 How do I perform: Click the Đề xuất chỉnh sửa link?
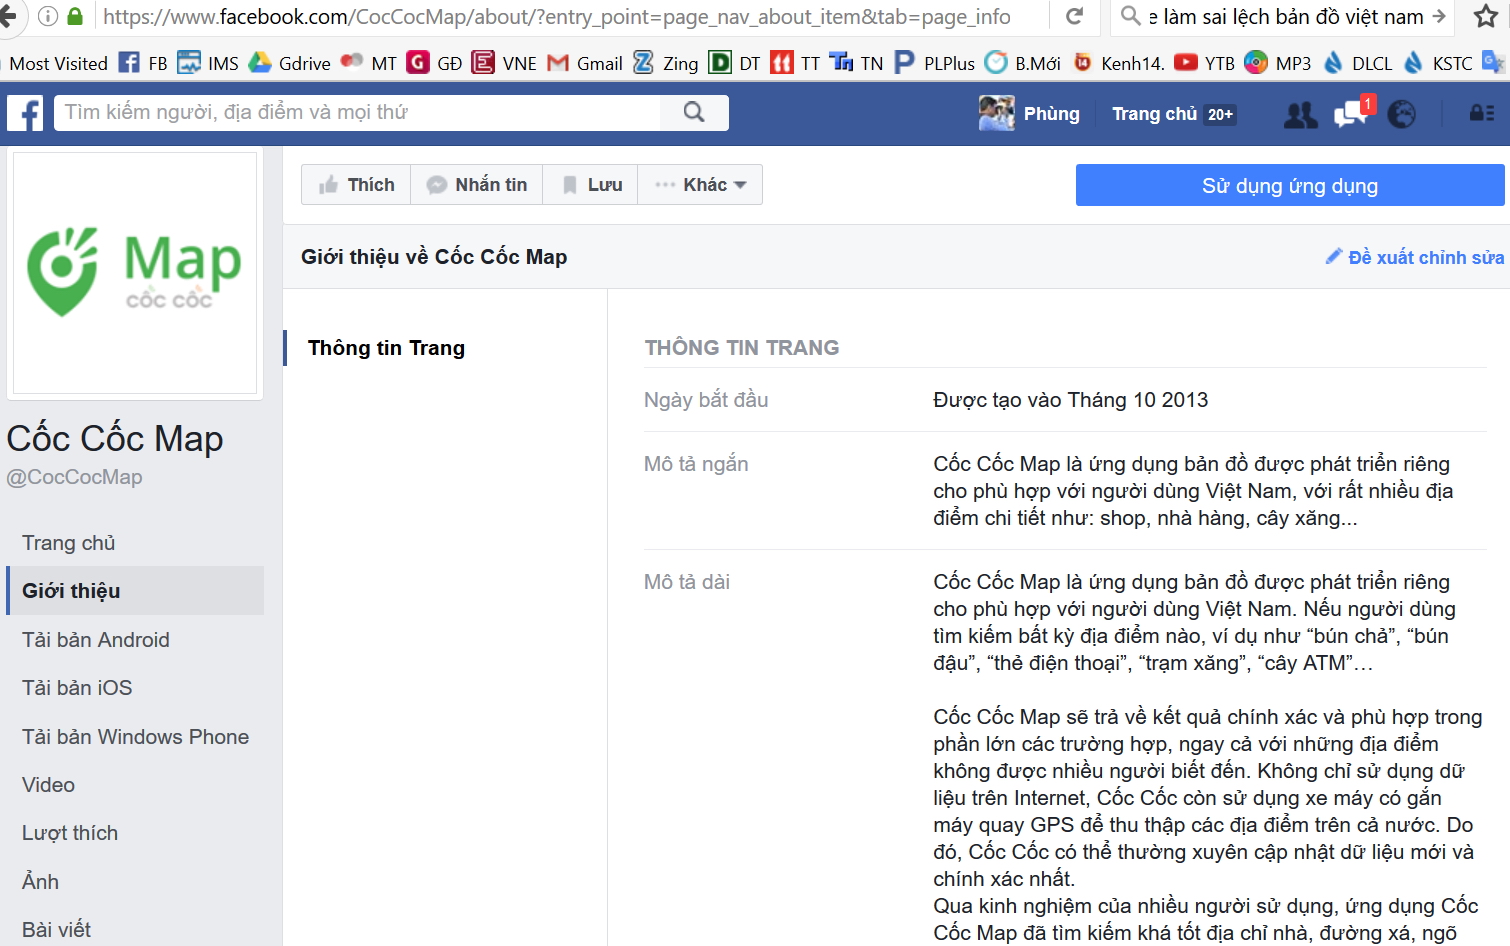coord(1415,258)
